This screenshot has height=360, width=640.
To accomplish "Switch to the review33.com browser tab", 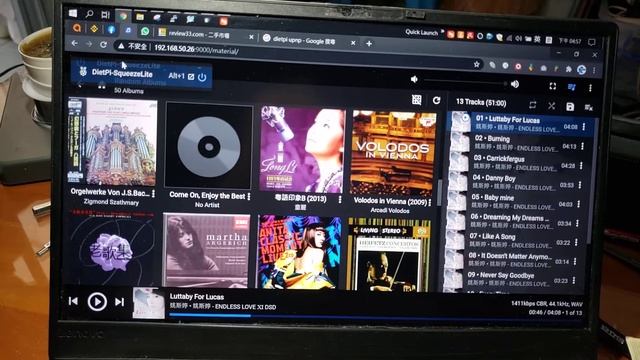I will (204, 35).
